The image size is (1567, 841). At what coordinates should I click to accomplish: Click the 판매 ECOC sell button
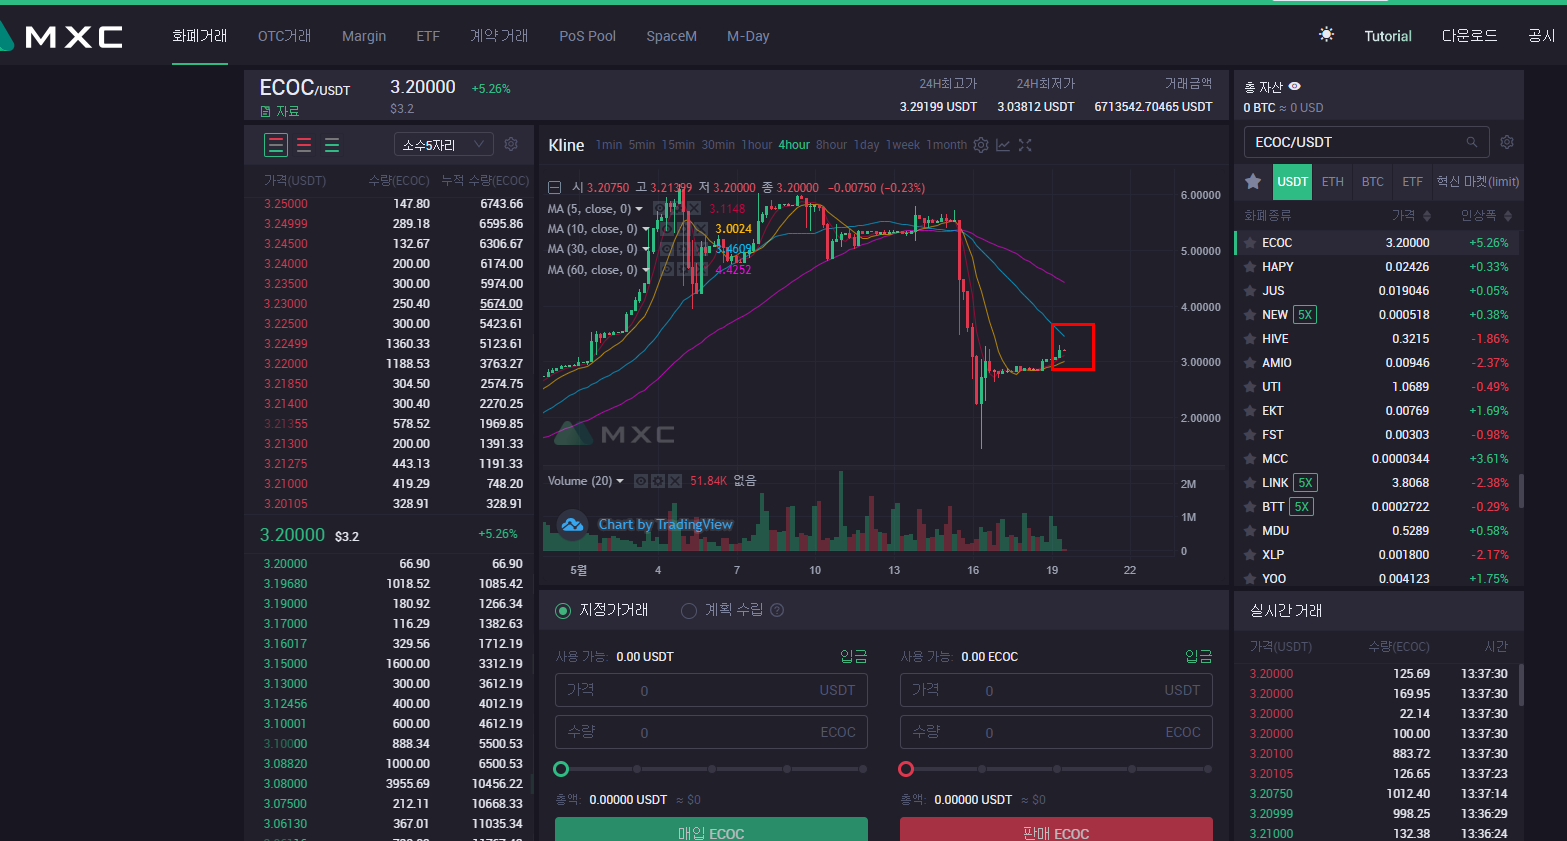[x=1056, y=830]
